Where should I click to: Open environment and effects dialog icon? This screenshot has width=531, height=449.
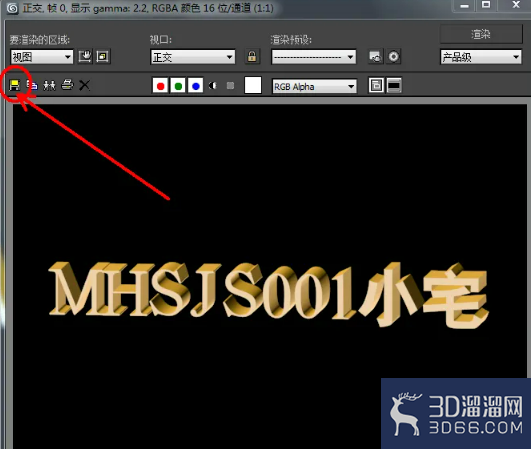(393, 57)
